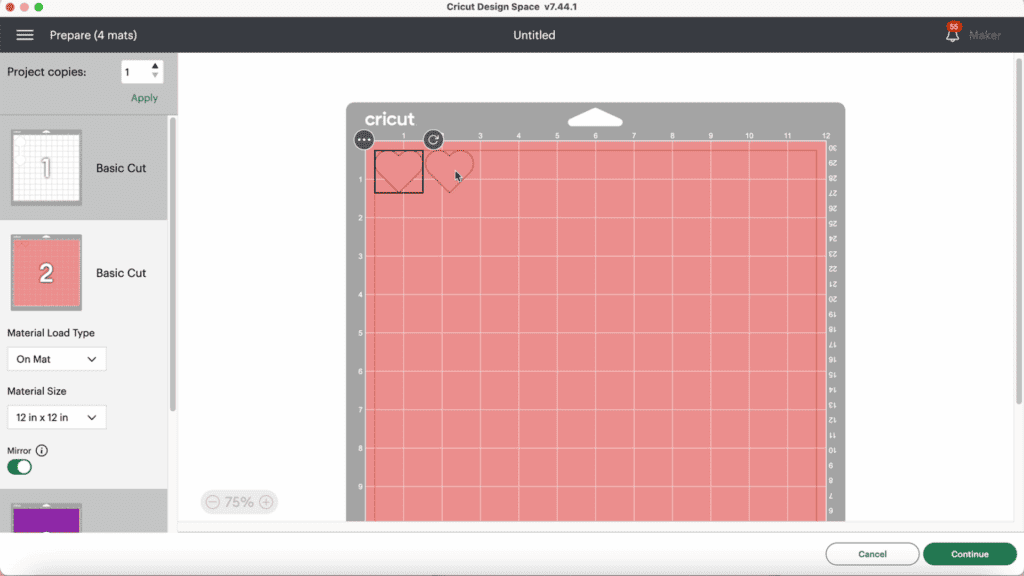Select the pink mat 2 thumbnail

click(46, 272)
